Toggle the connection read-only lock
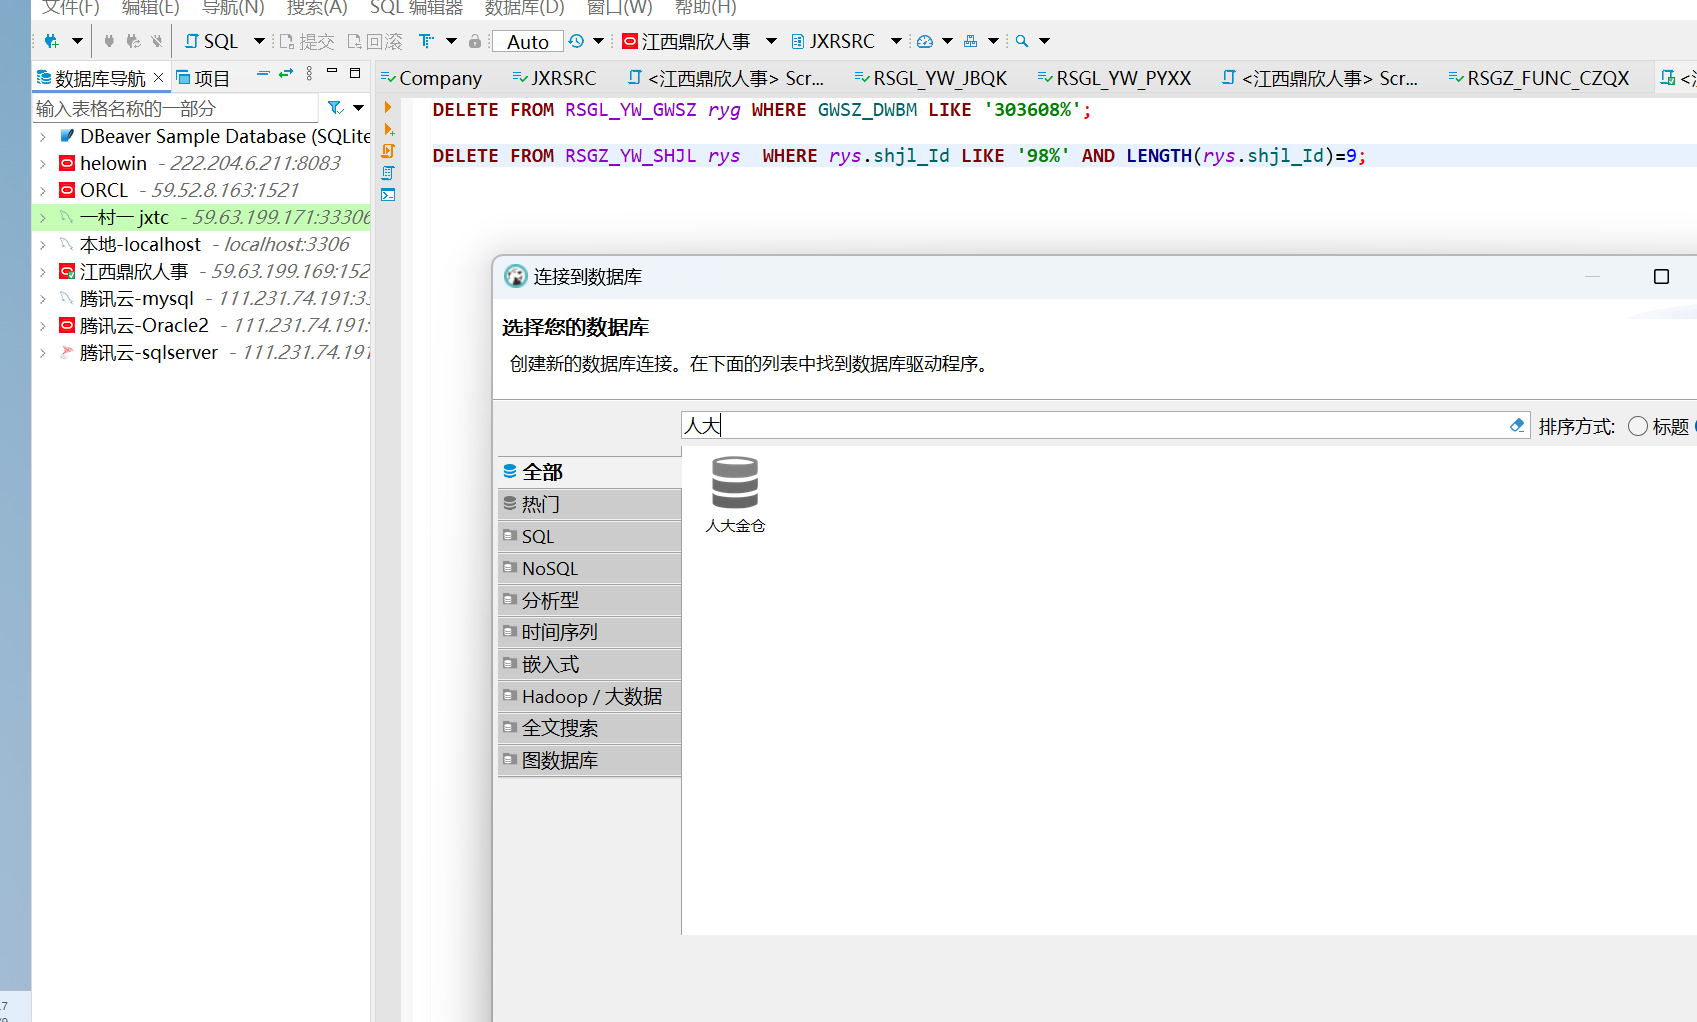The height and width of the screenshot is (1022, 1697). tap(473, 41)
